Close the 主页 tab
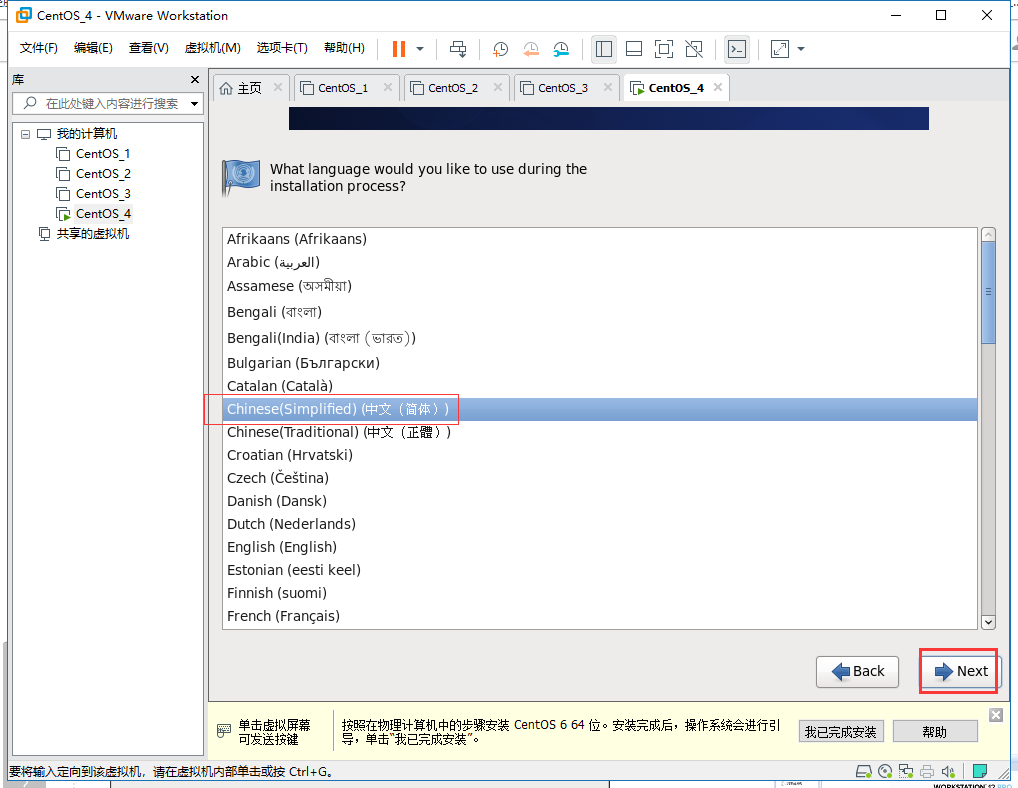The image size is (1018, 788). (278, 87)
